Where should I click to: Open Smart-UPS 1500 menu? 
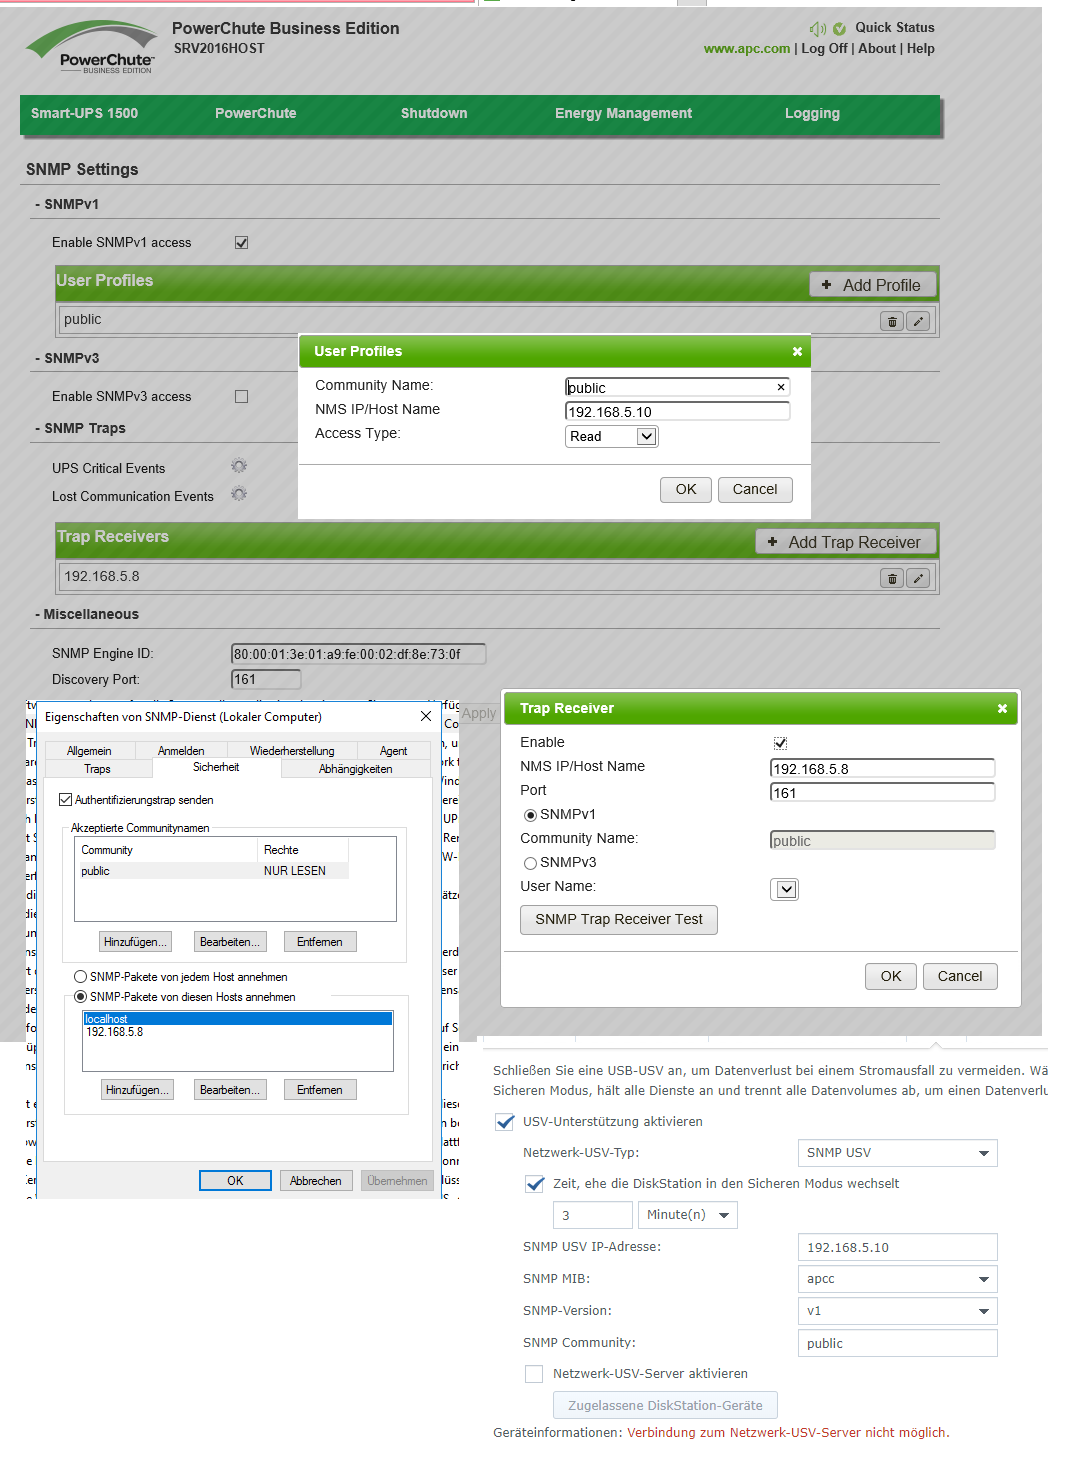click(x=84, y=113)
